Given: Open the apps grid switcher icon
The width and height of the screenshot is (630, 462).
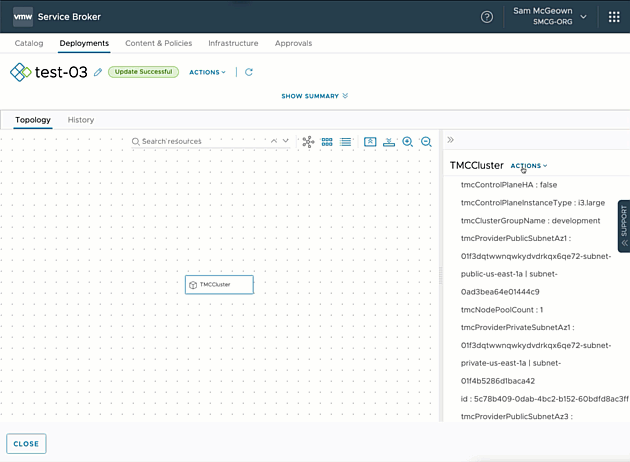Looking at the screenshot, I should 614,17.
